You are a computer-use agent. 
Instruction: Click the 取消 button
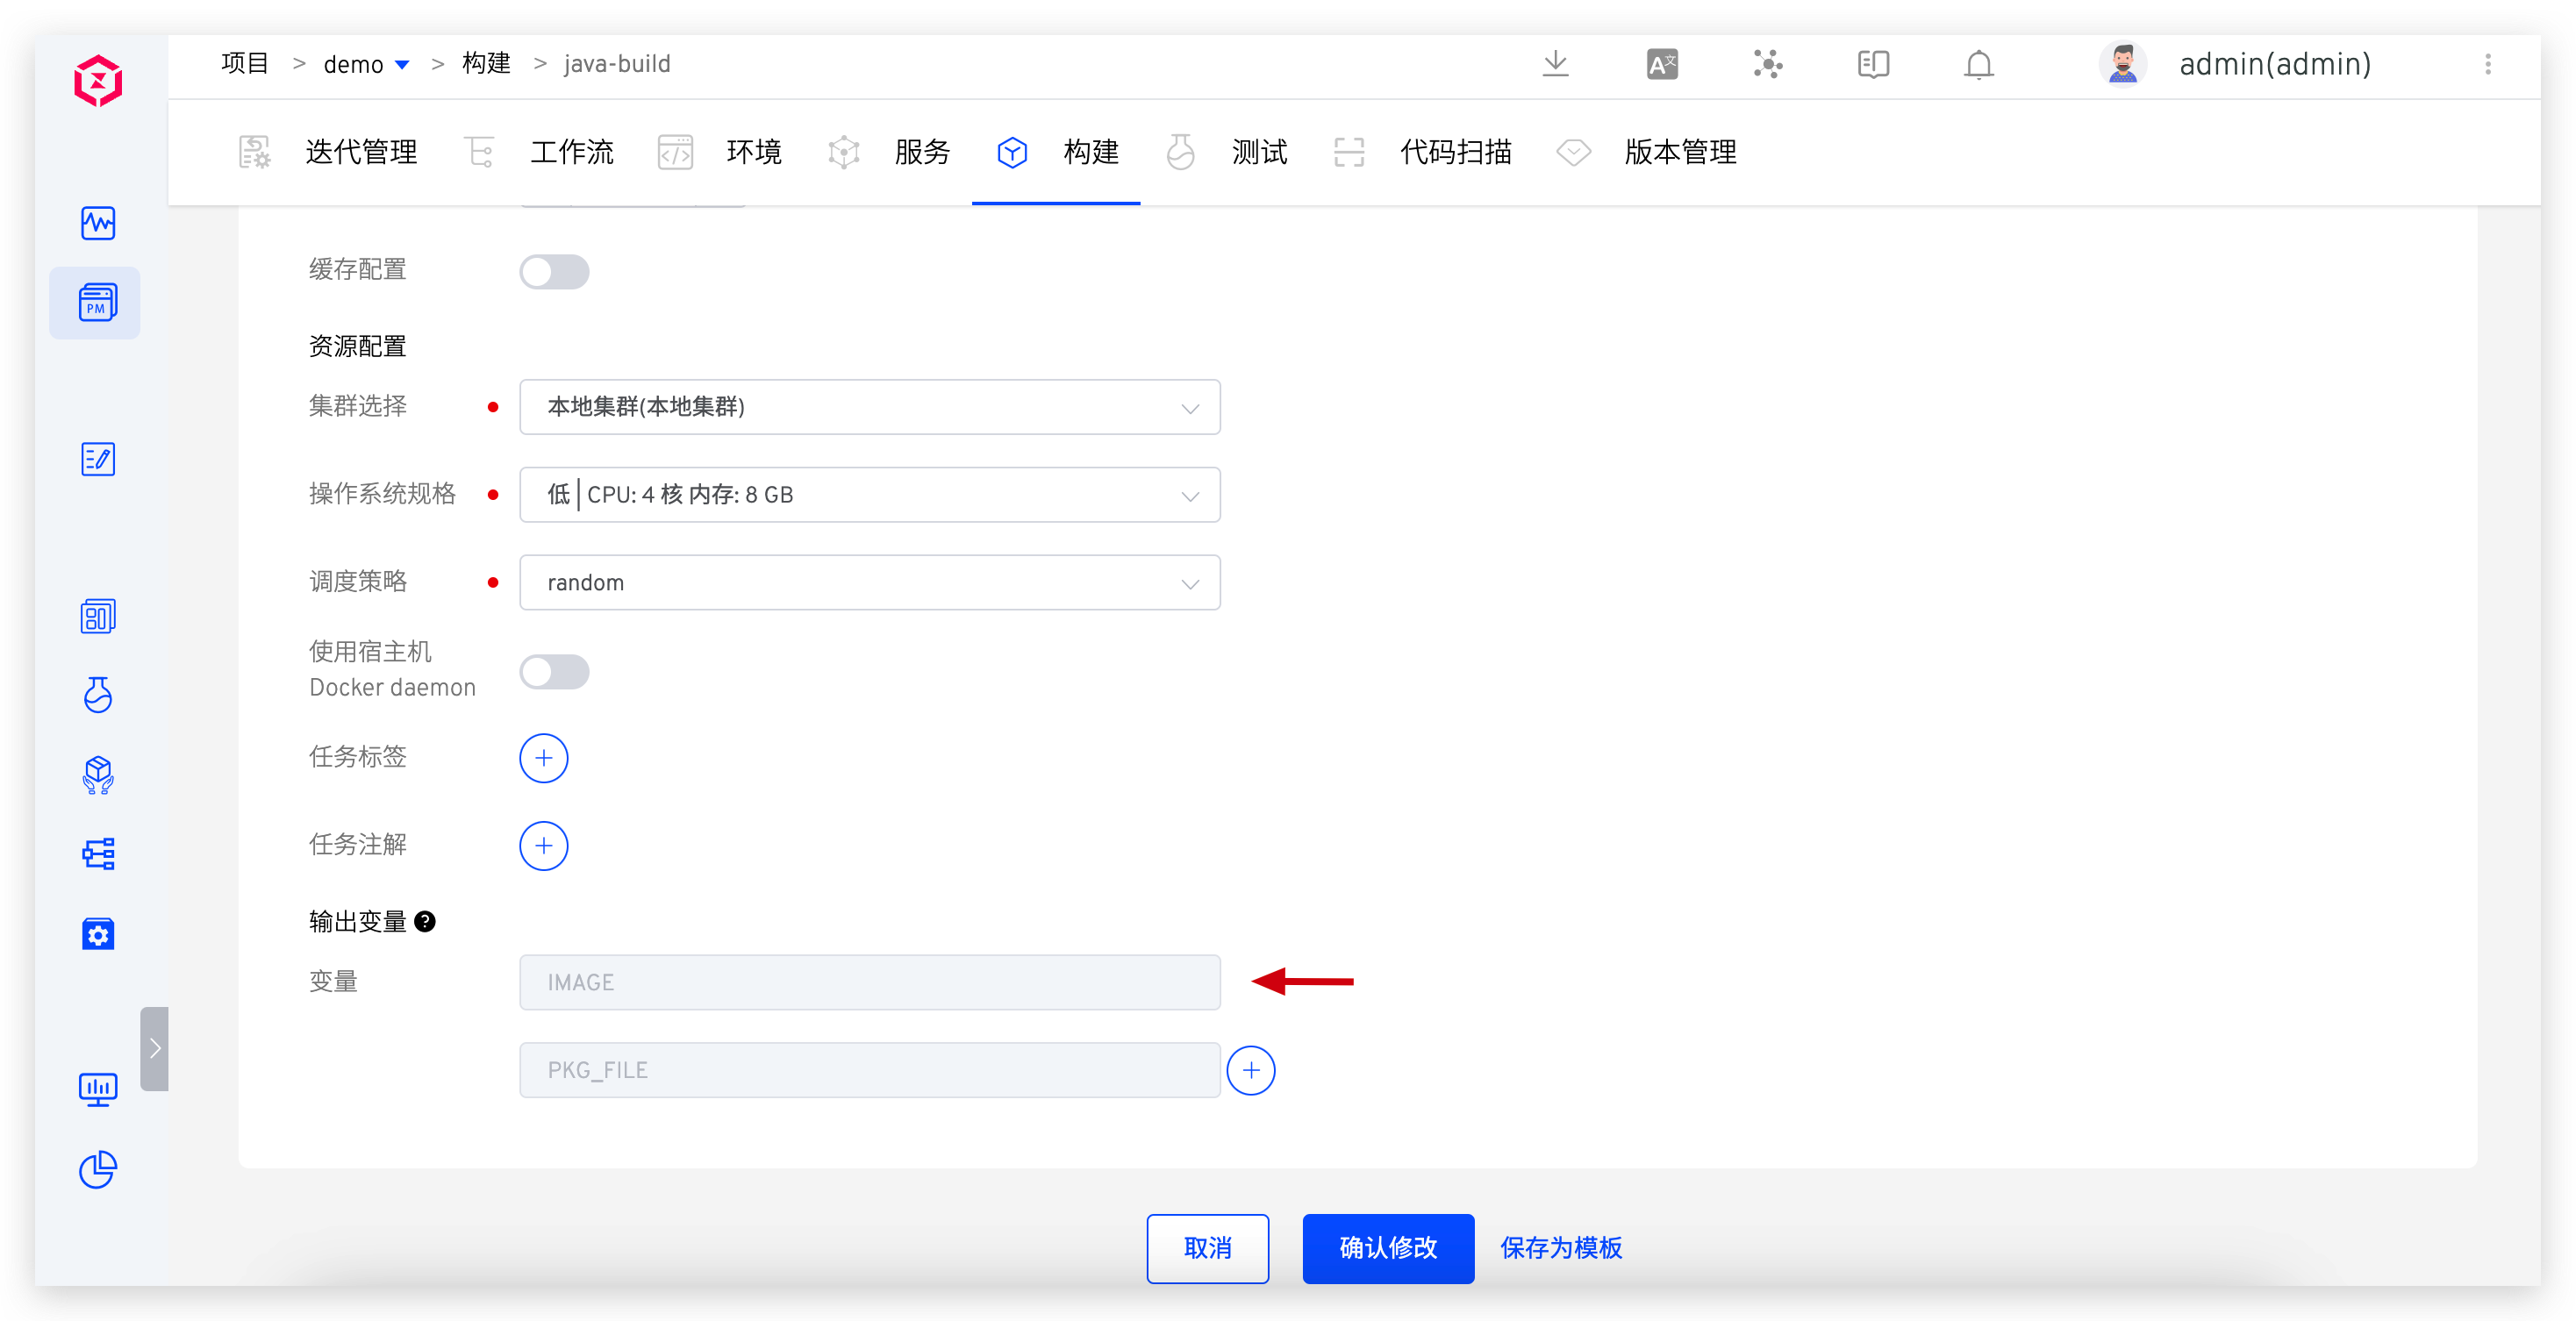(1208, 1248)
